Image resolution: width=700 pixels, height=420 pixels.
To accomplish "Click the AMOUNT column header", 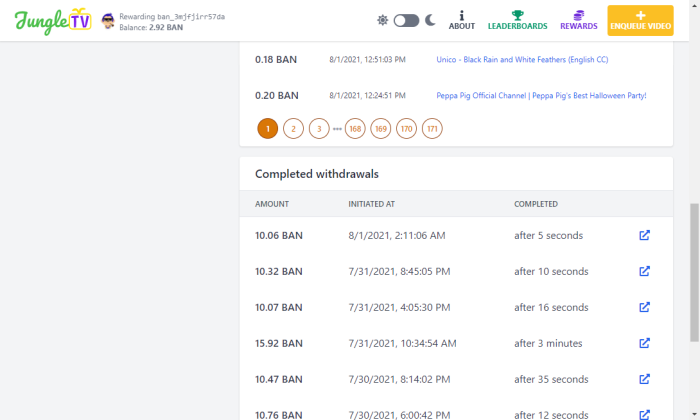I will coord(272,204).
